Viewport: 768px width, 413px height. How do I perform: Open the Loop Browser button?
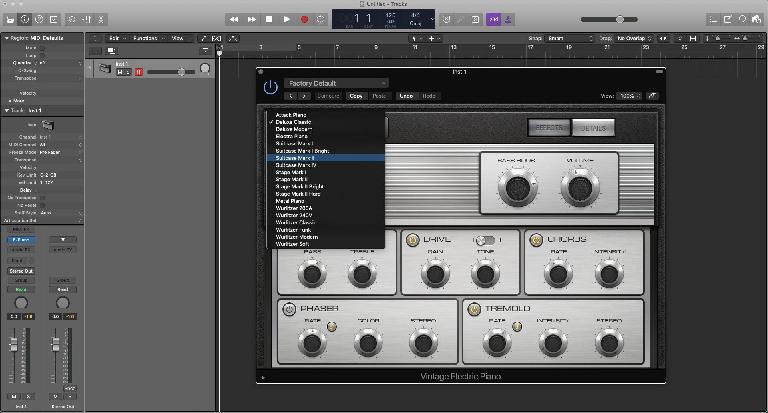742,20
